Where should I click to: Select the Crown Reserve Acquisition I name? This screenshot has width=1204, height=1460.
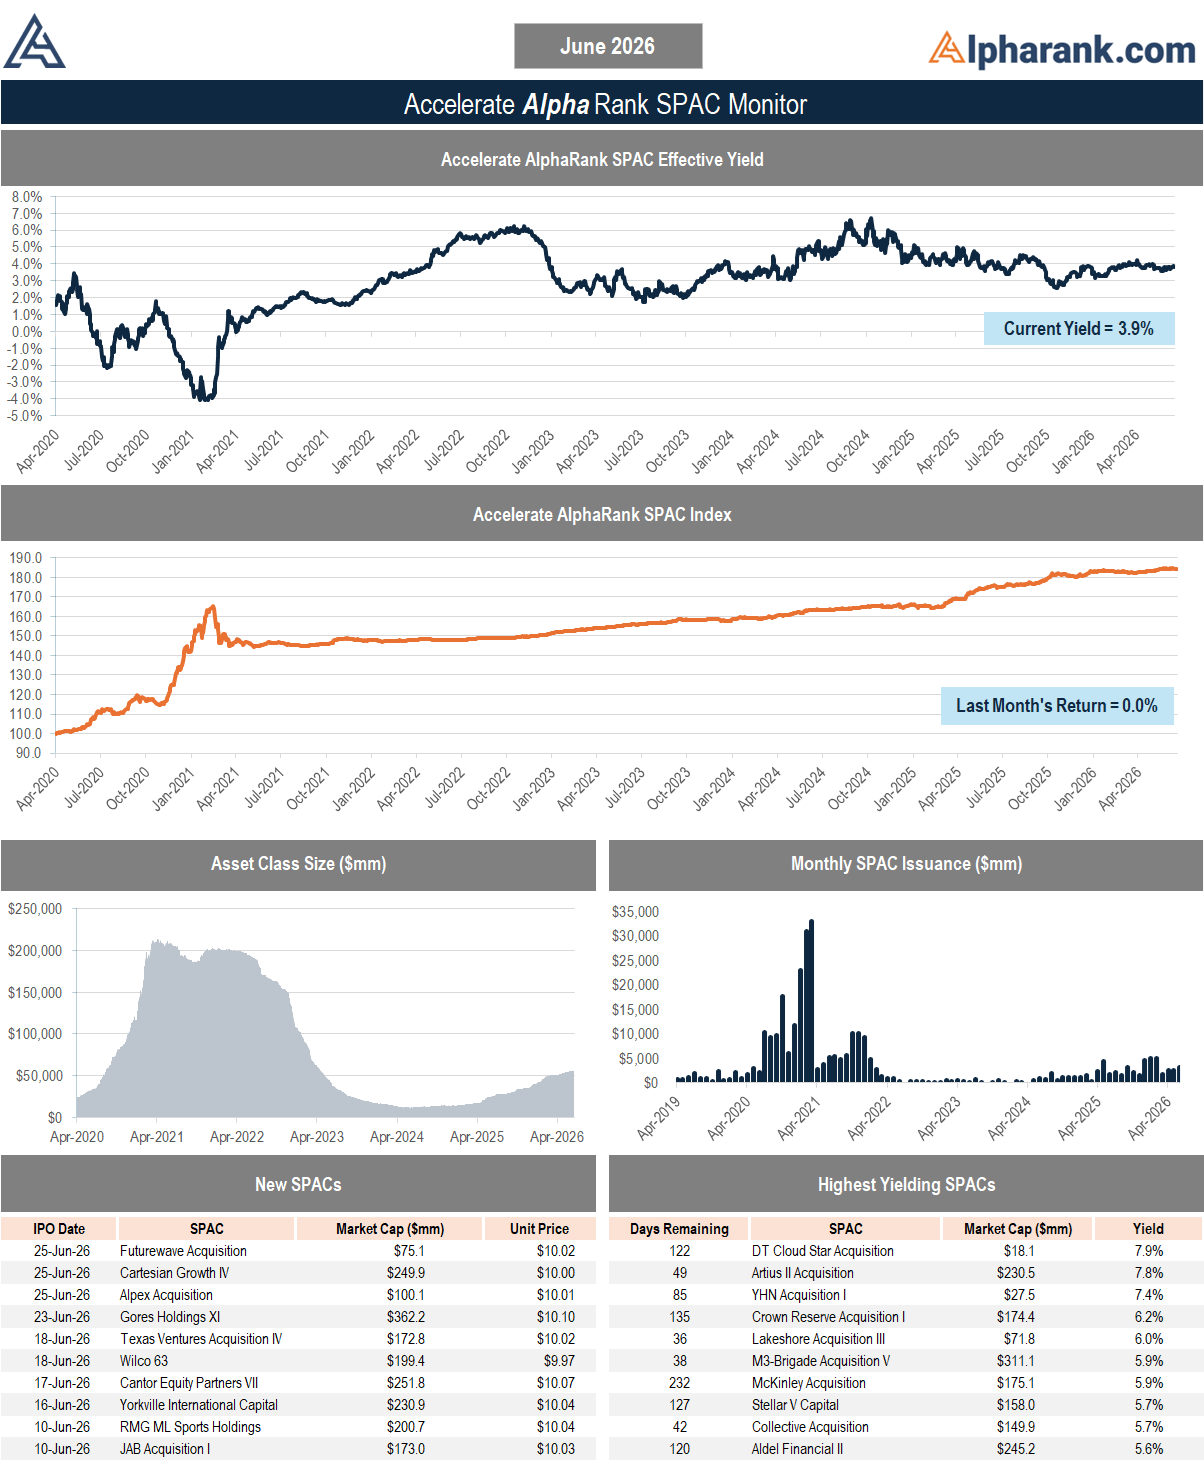(x=829, y=1317)
